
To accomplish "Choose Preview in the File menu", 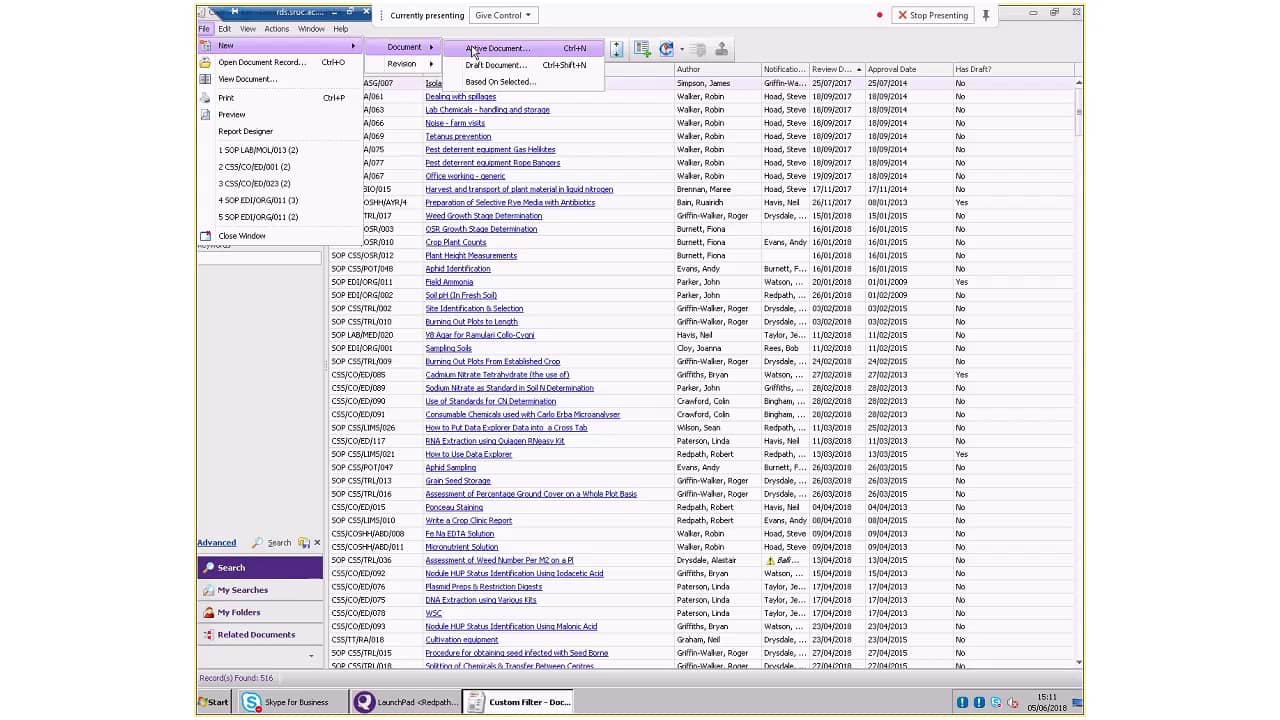I will [x=279, y=115].
